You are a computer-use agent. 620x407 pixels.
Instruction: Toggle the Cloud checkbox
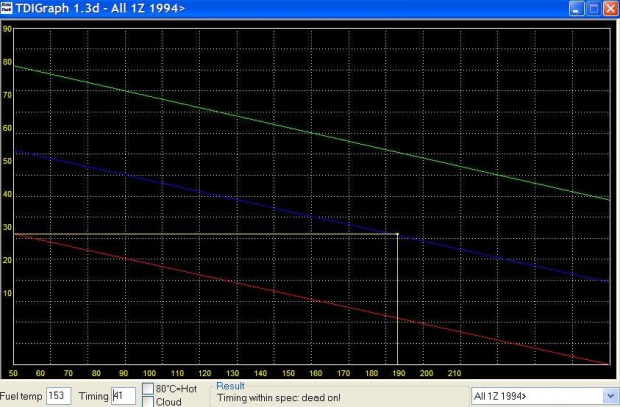(147, 402)
